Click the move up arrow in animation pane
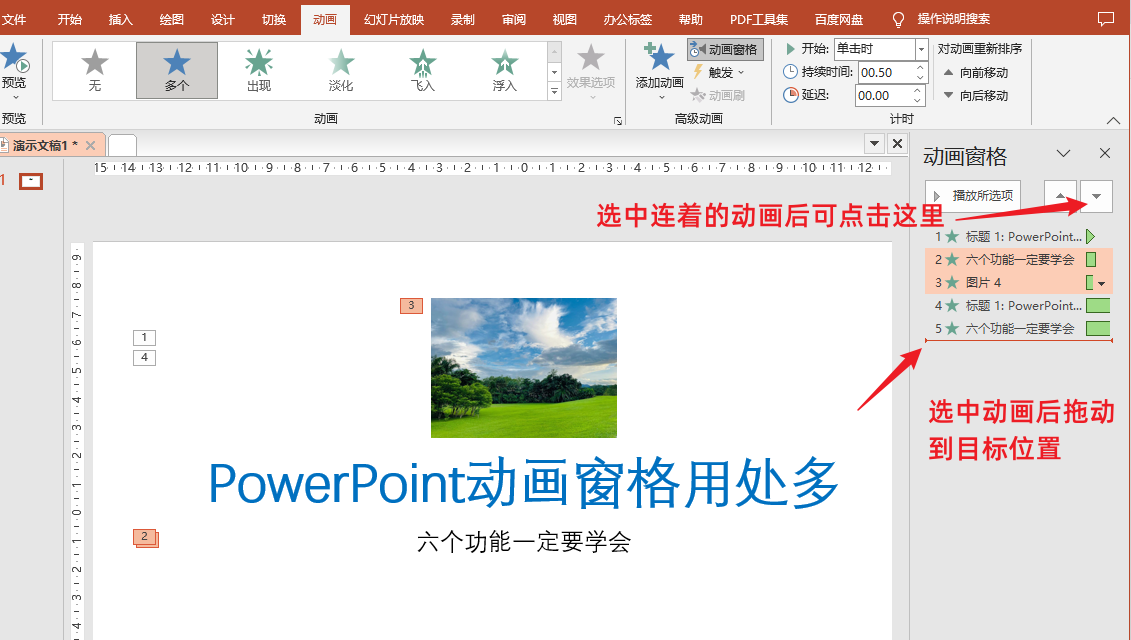The height and width of the screenshot is (640, 1131). [x=1060, y=196]
